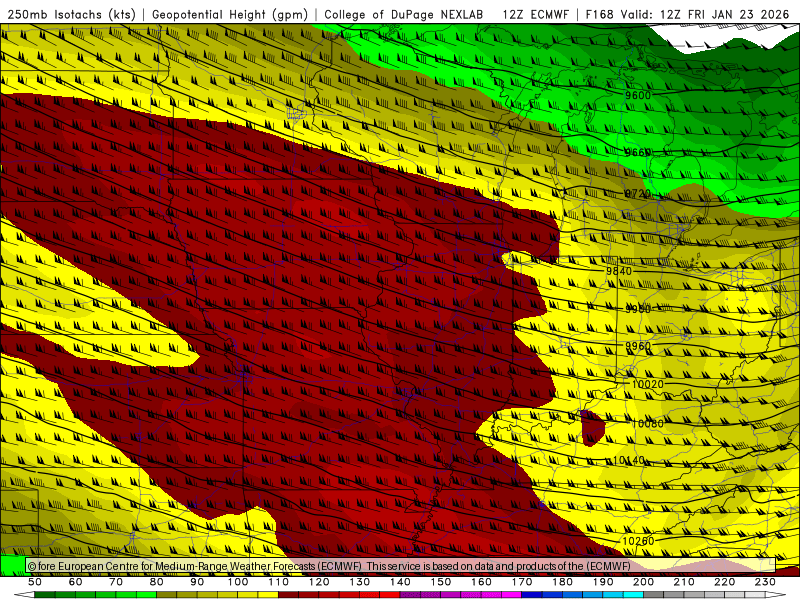Select the bright magenta swatch on the color bar
This screenshot has width=800, height=600.
coord(511,595)
